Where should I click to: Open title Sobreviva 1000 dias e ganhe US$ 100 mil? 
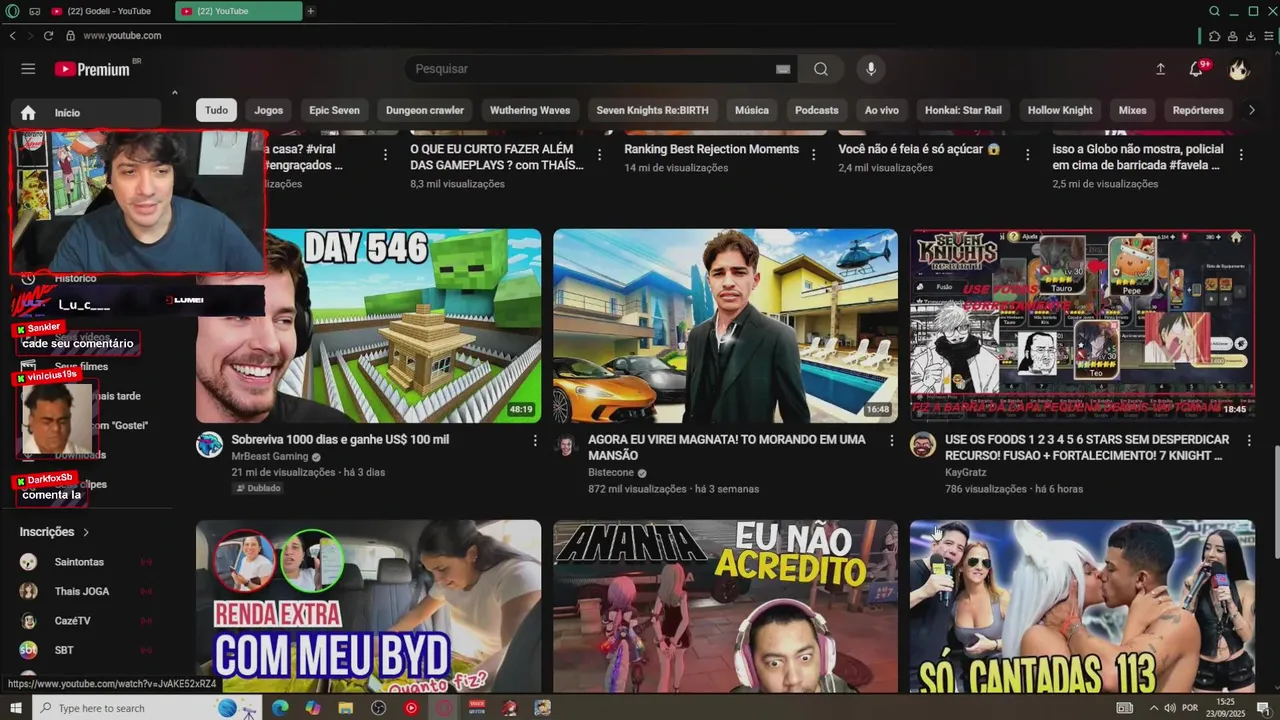coord(340,440)
